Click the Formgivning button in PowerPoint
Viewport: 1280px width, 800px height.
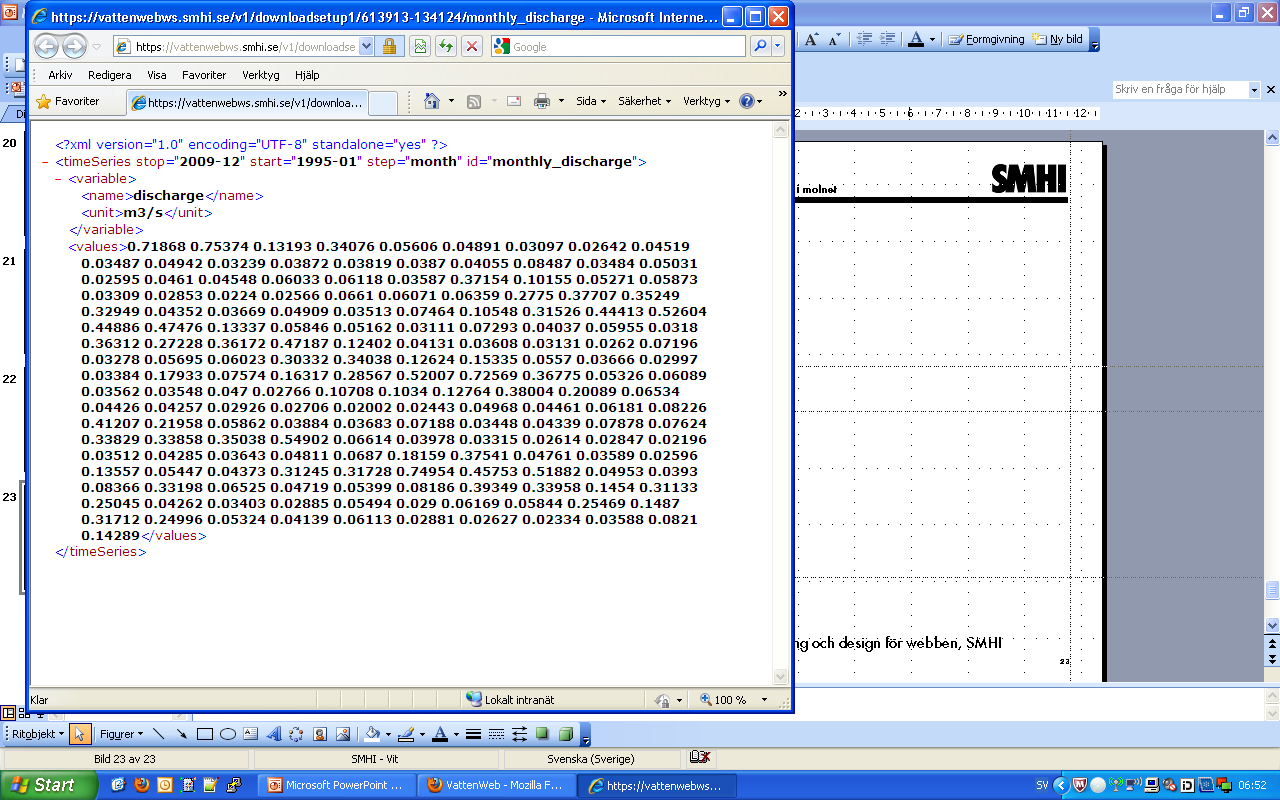pyautogui.click(x=987, y=39)
